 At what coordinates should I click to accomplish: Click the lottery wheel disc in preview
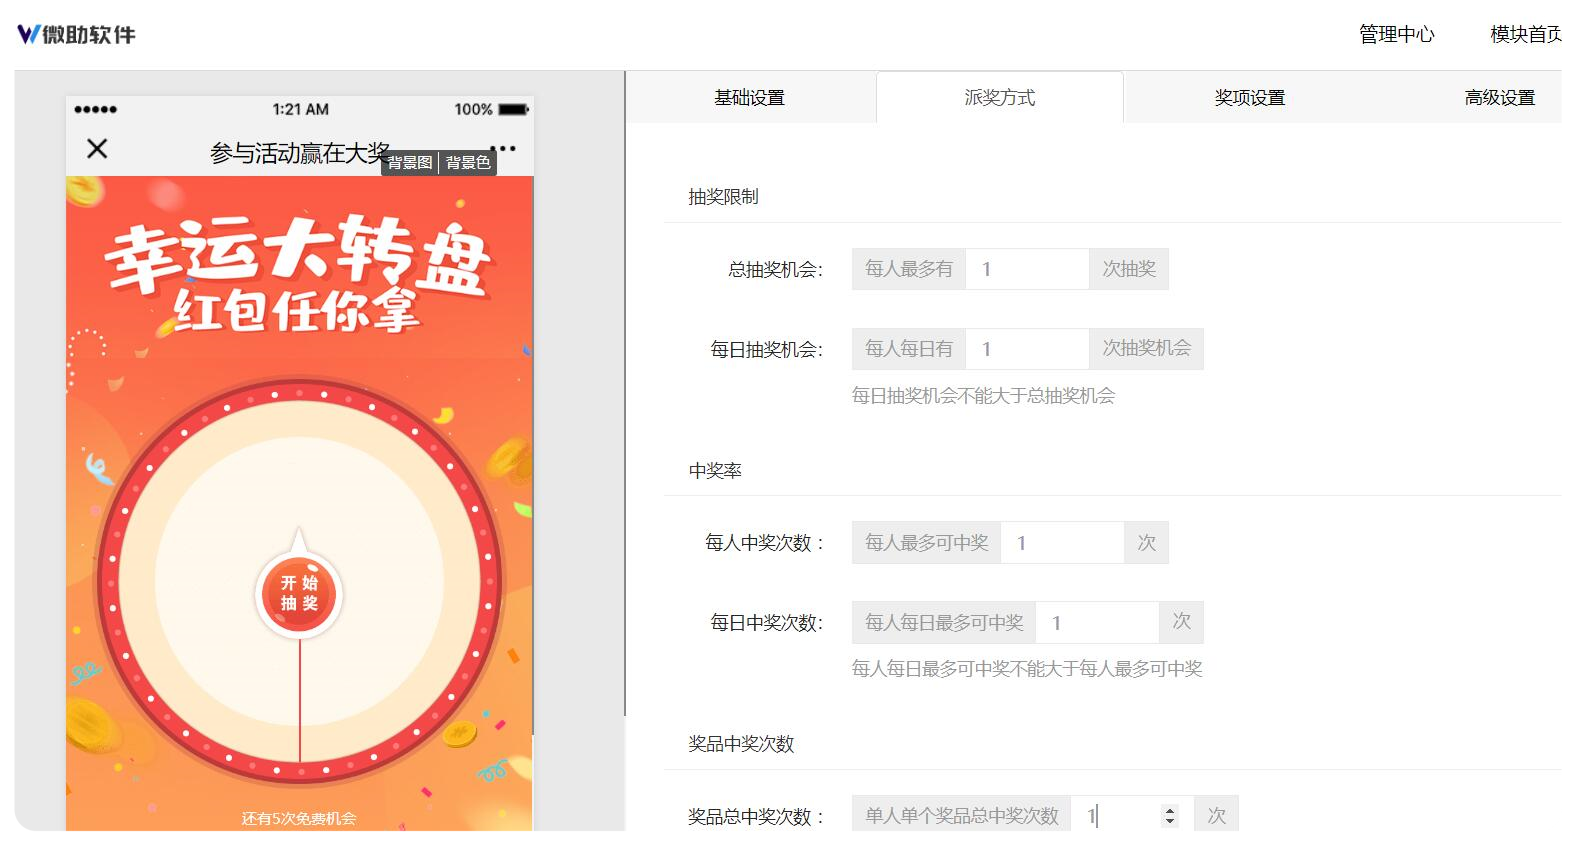[299, 581]
